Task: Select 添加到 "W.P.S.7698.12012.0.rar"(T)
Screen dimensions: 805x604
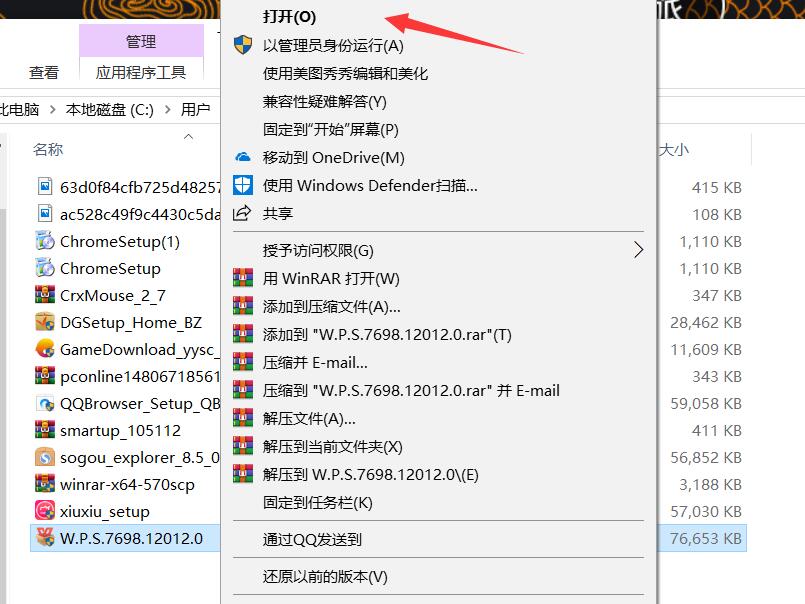Action: click(x=387, y=334)
